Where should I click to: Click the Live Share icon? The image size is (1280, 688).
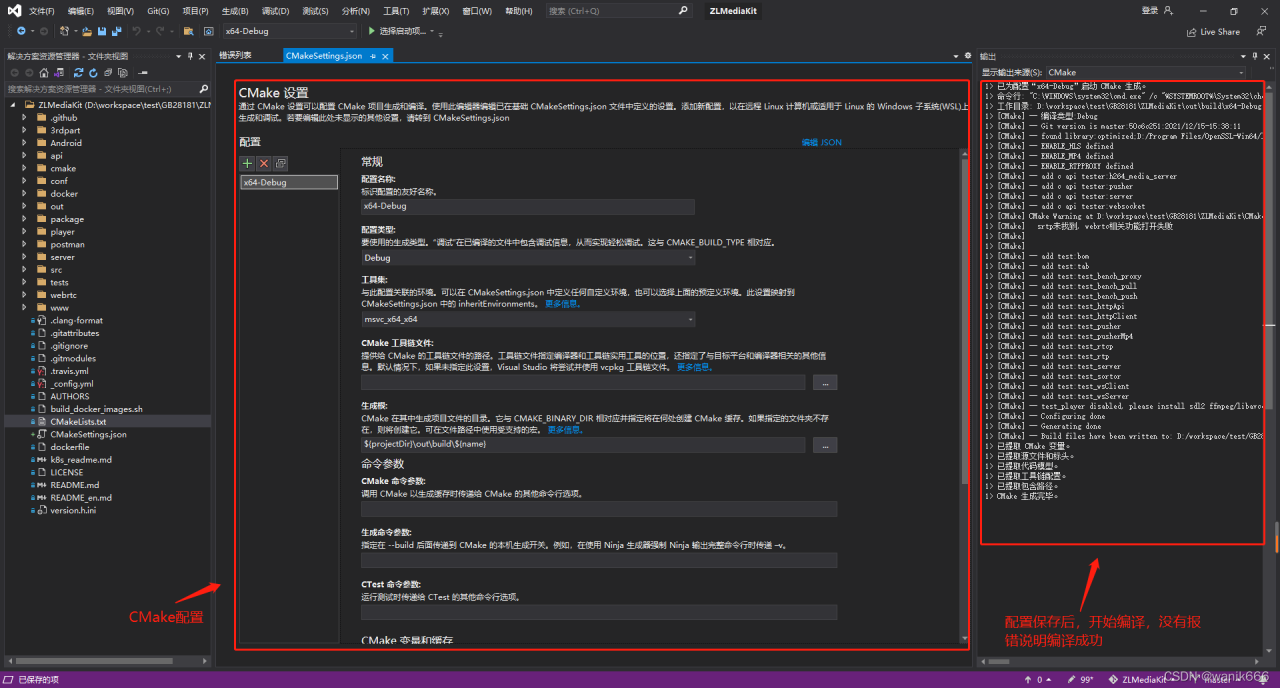(1191, 31)
